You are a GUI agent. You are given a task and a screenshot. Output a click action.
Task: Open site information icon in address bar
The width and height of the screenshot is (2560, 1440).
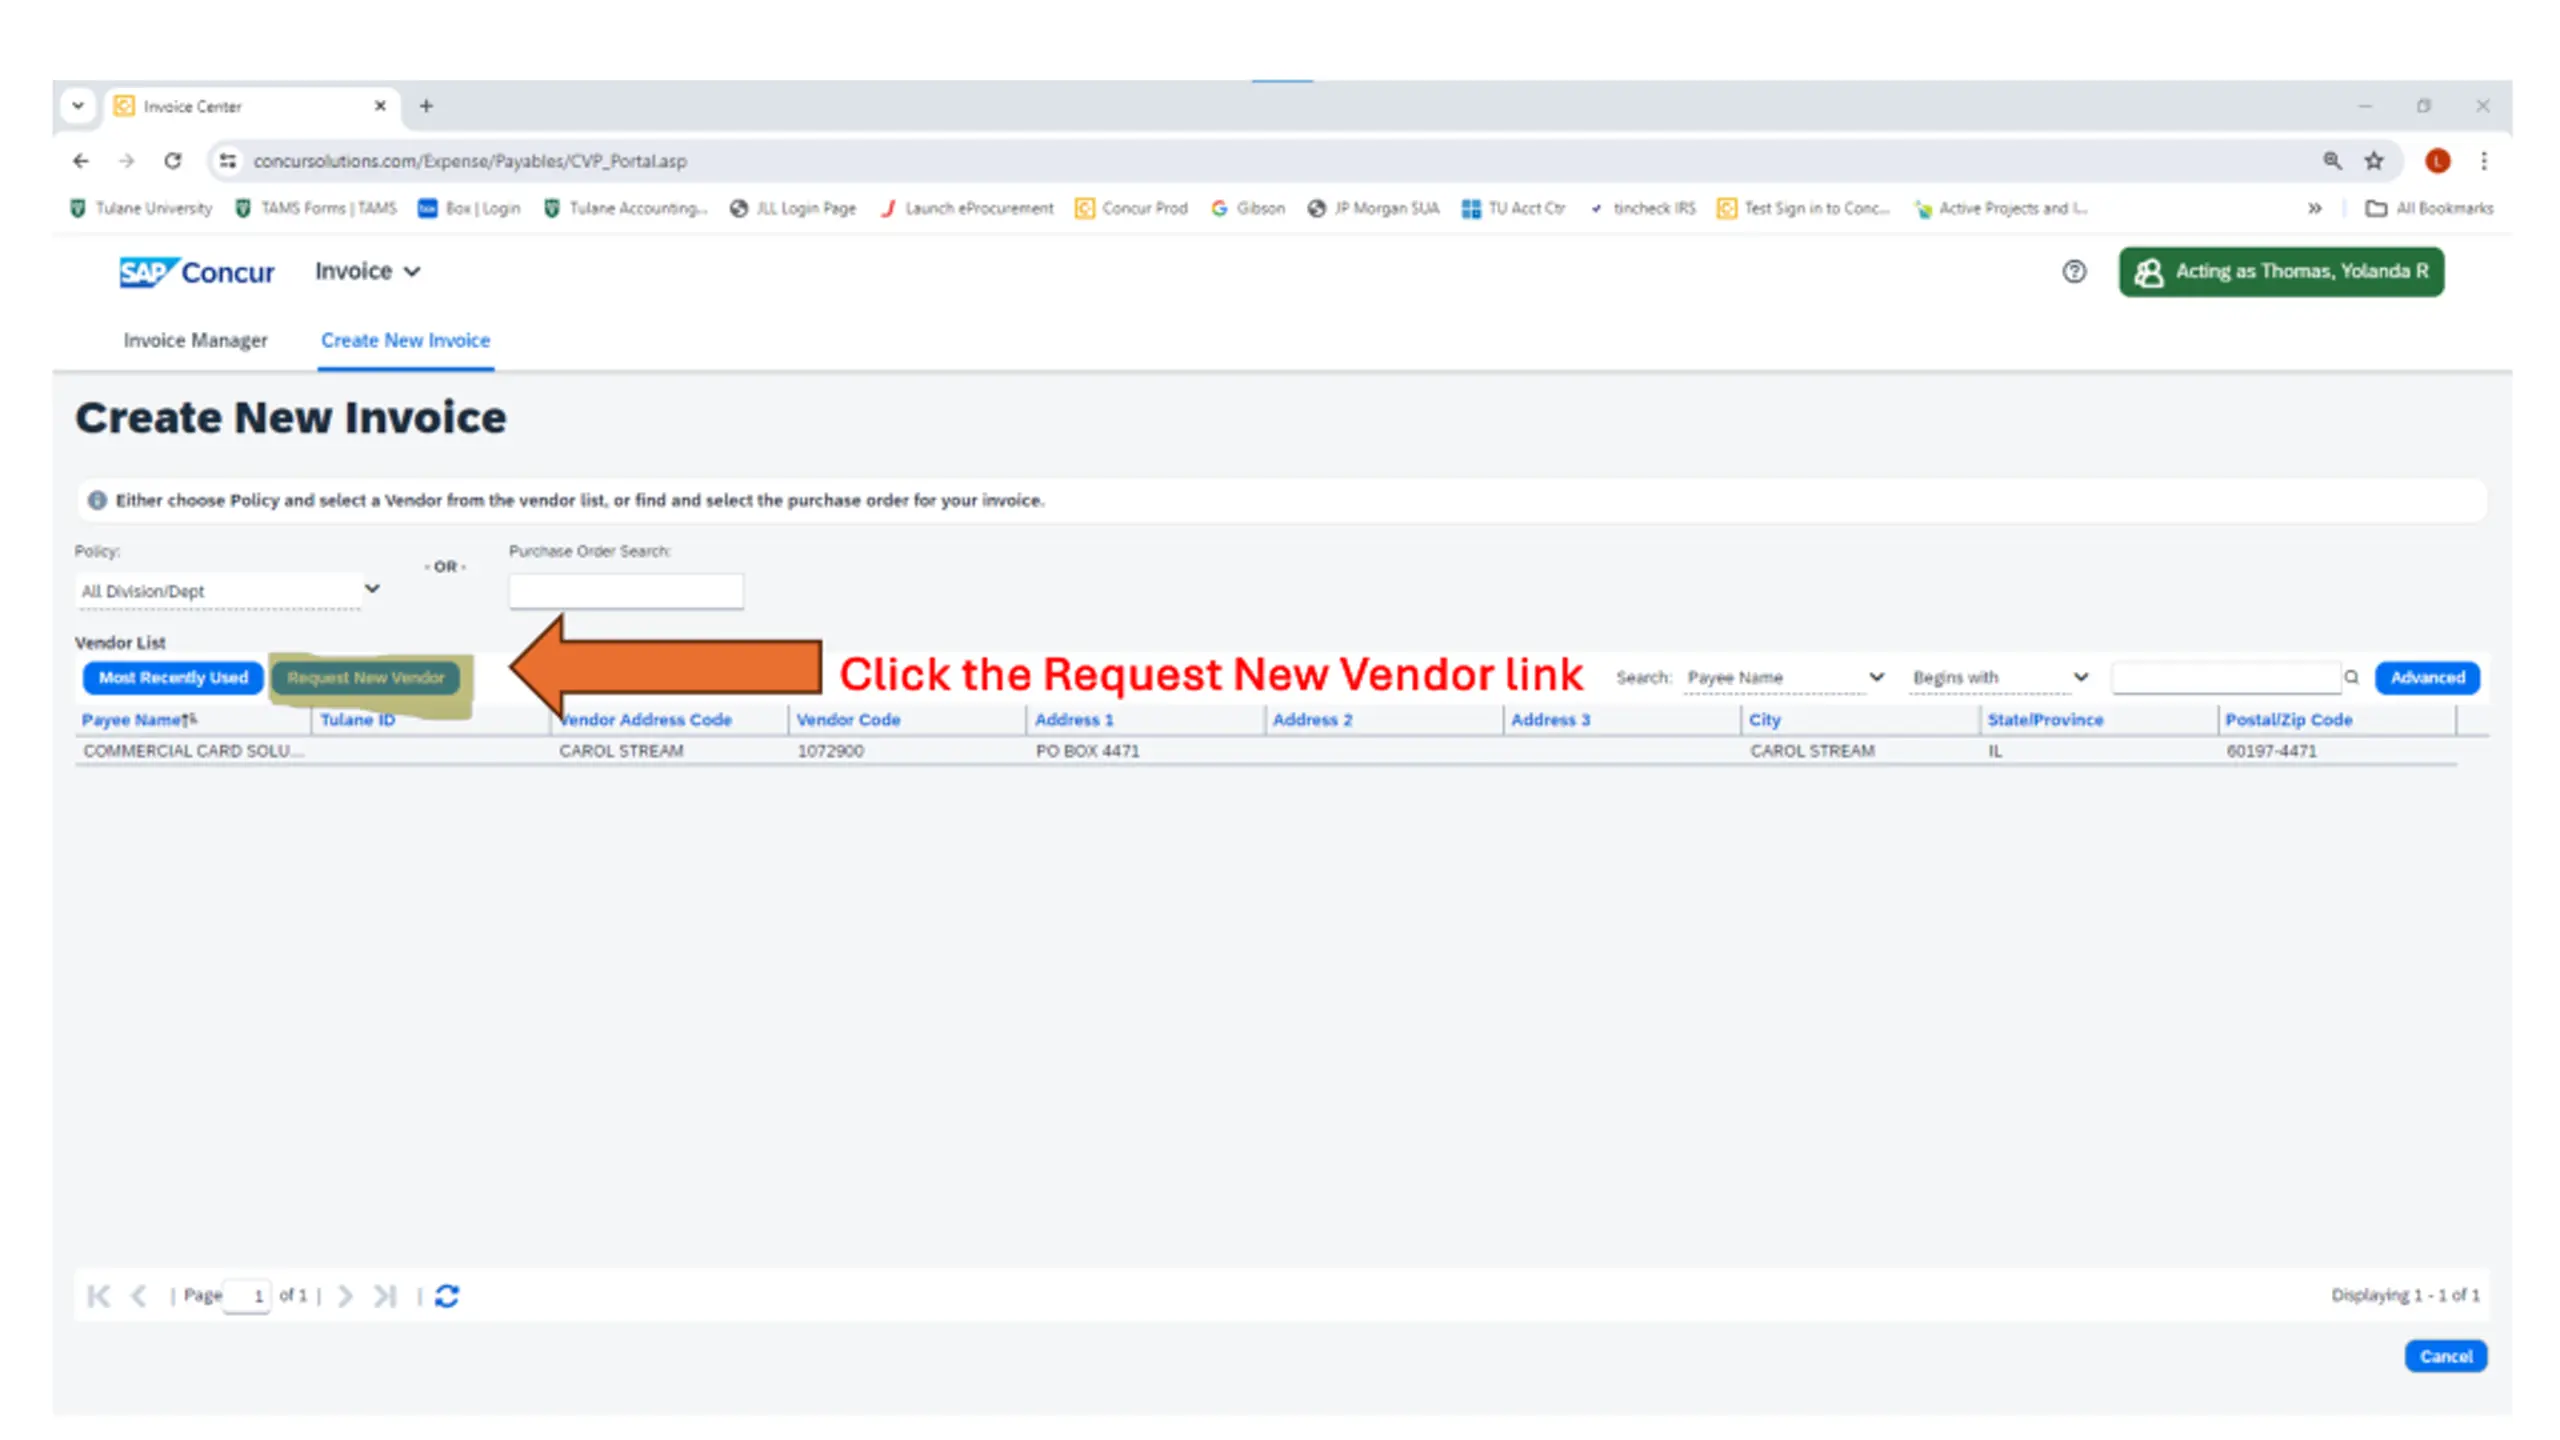click(228, 161)
